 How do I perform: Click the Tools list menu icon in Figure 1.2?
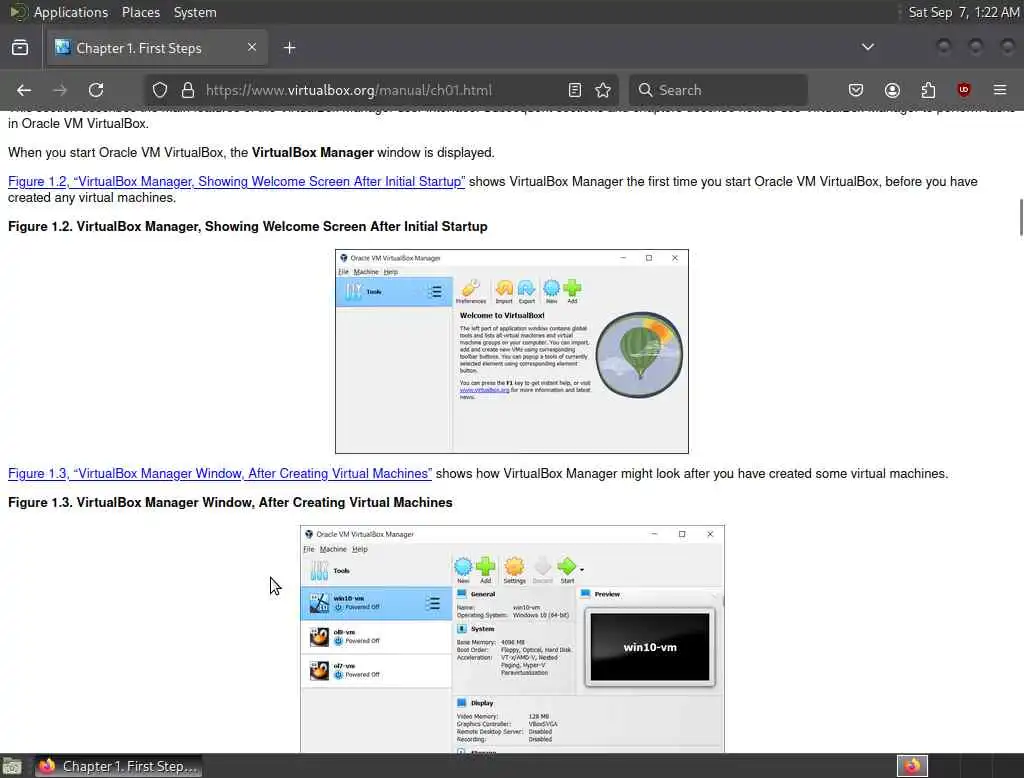point(435,292)
